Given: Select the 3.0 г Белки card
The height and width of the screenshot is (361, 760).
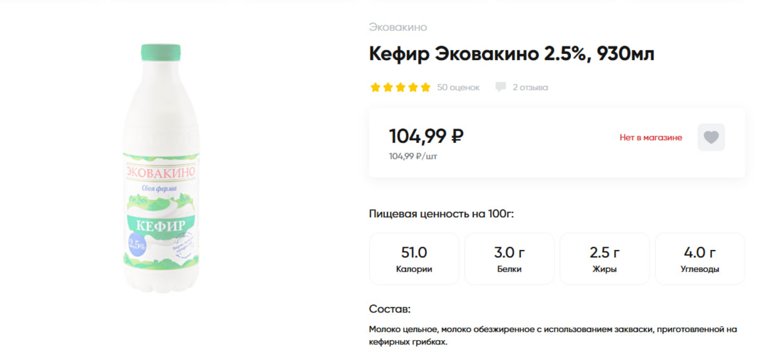Looking at the screenshot, I should [509, 259].
